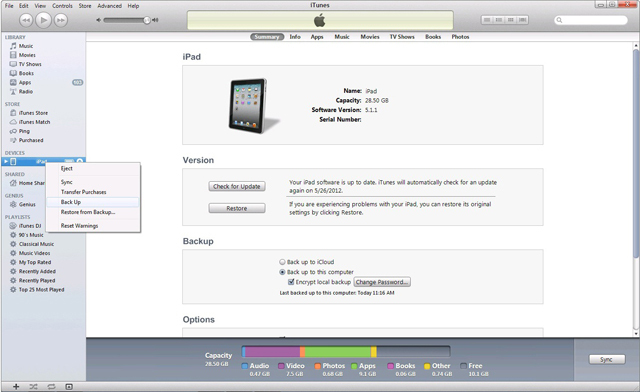Image resolution: width=640 pixels, height=392 pixels.
Task: Open the Help menu
Action: click(133, 6)
